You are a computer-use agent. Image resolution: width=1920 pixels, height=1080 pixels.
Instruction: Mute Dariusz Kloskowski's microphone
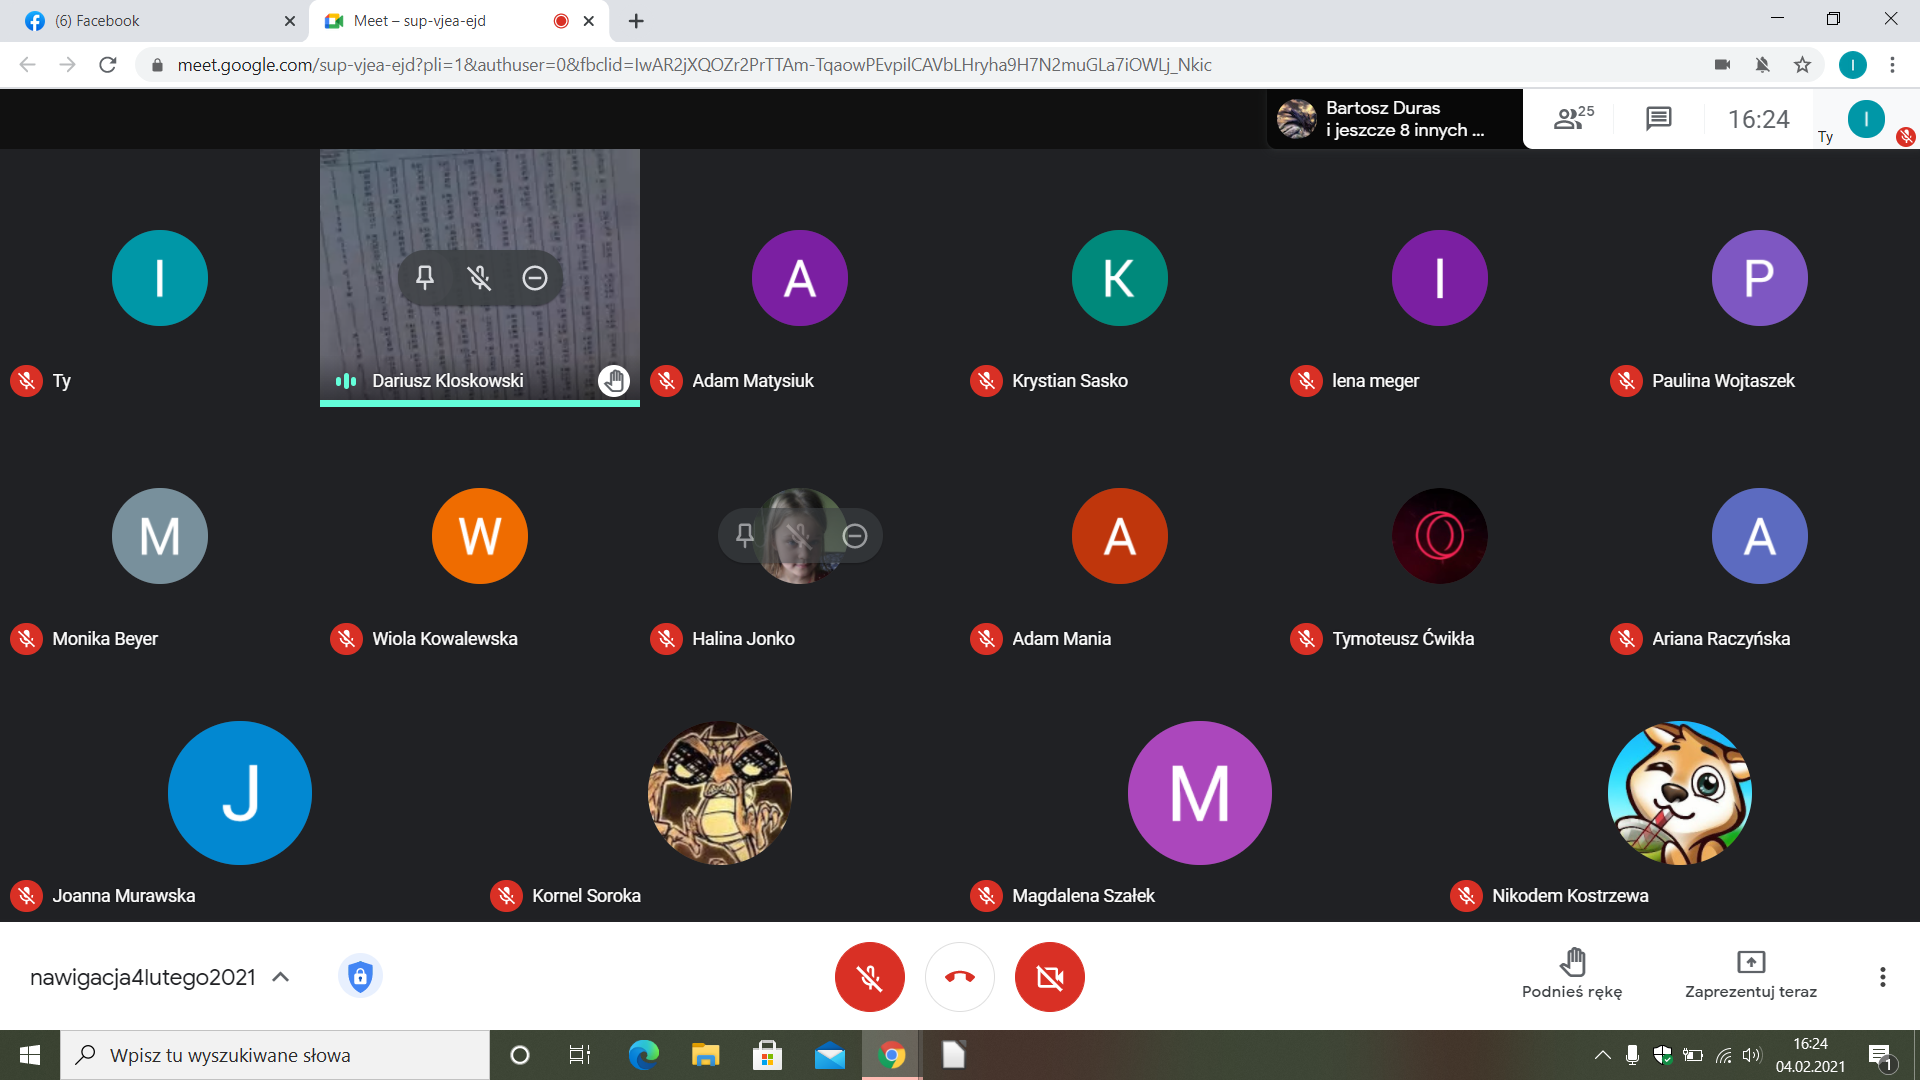(480, 278)
